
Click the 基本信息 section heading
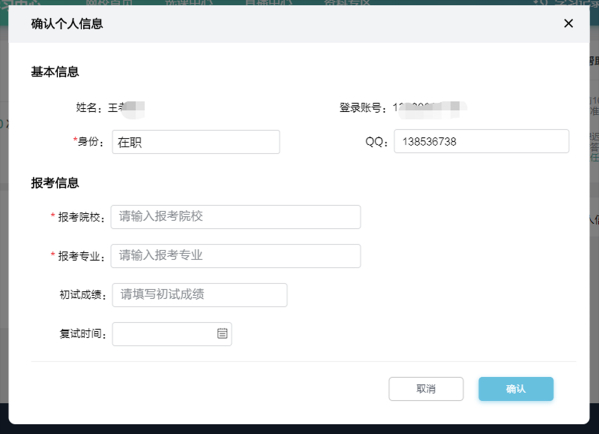click(x=55, y=72)
